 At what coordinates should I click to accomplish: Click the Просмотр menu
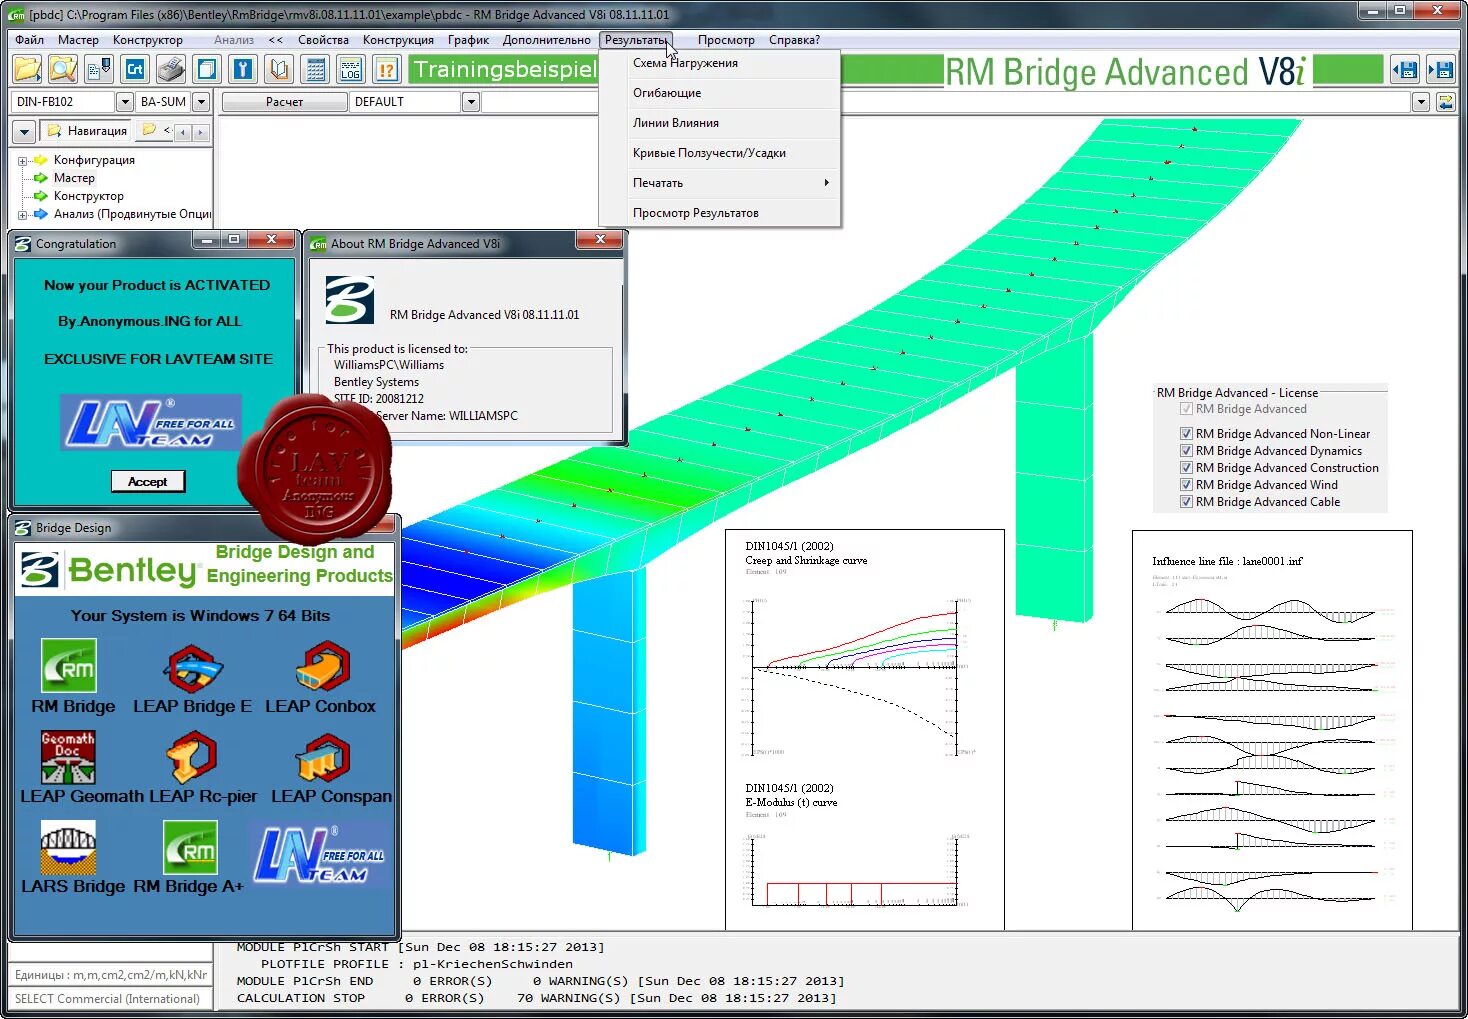tap(726, 40)
